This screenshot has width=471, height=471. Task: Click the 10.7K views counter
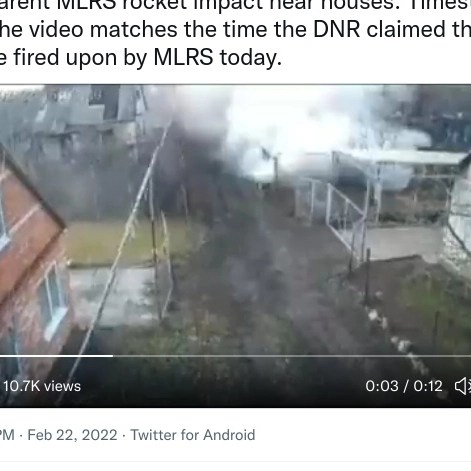(x=42, y=386)
